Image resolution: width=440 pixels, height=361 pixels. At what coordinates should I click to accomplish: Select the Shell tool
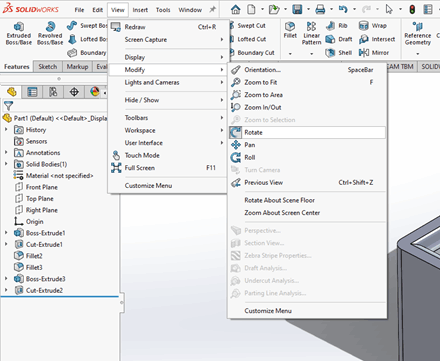tap(339, 53)
